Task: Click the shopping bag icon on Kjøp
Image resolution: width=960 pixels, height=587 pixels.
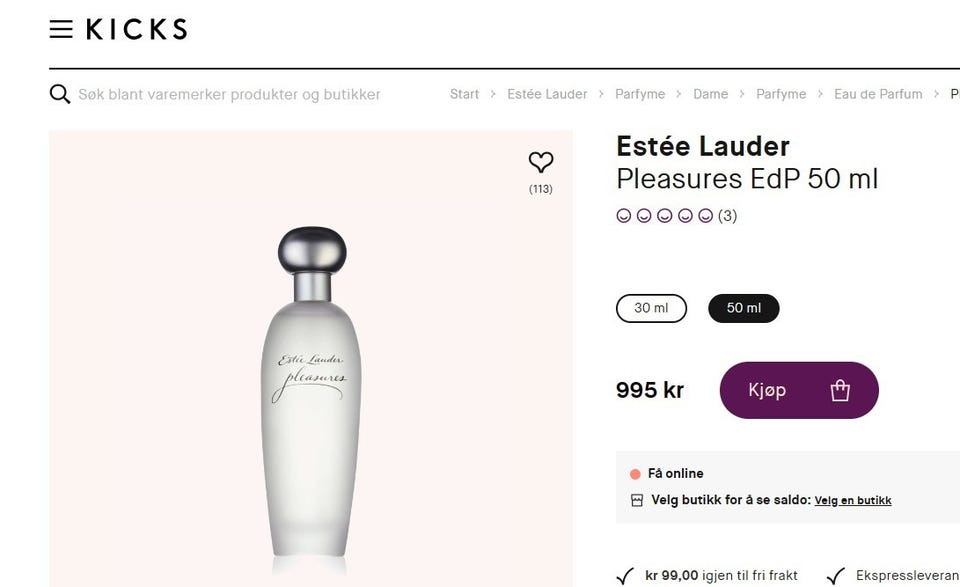Action: [840, 391]
